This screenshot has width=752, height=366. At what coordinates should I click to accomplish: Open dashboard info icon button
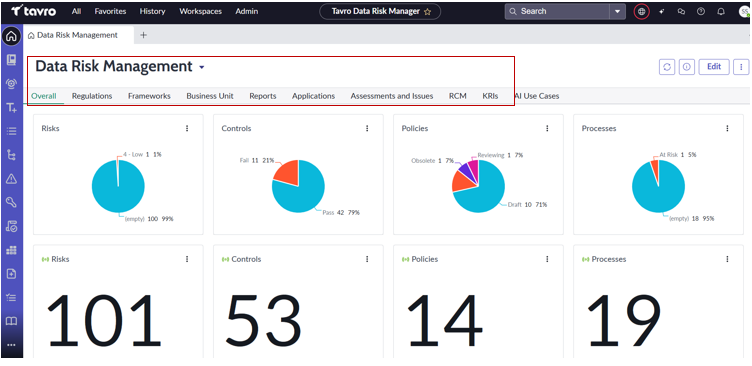[x=687, y=67]
